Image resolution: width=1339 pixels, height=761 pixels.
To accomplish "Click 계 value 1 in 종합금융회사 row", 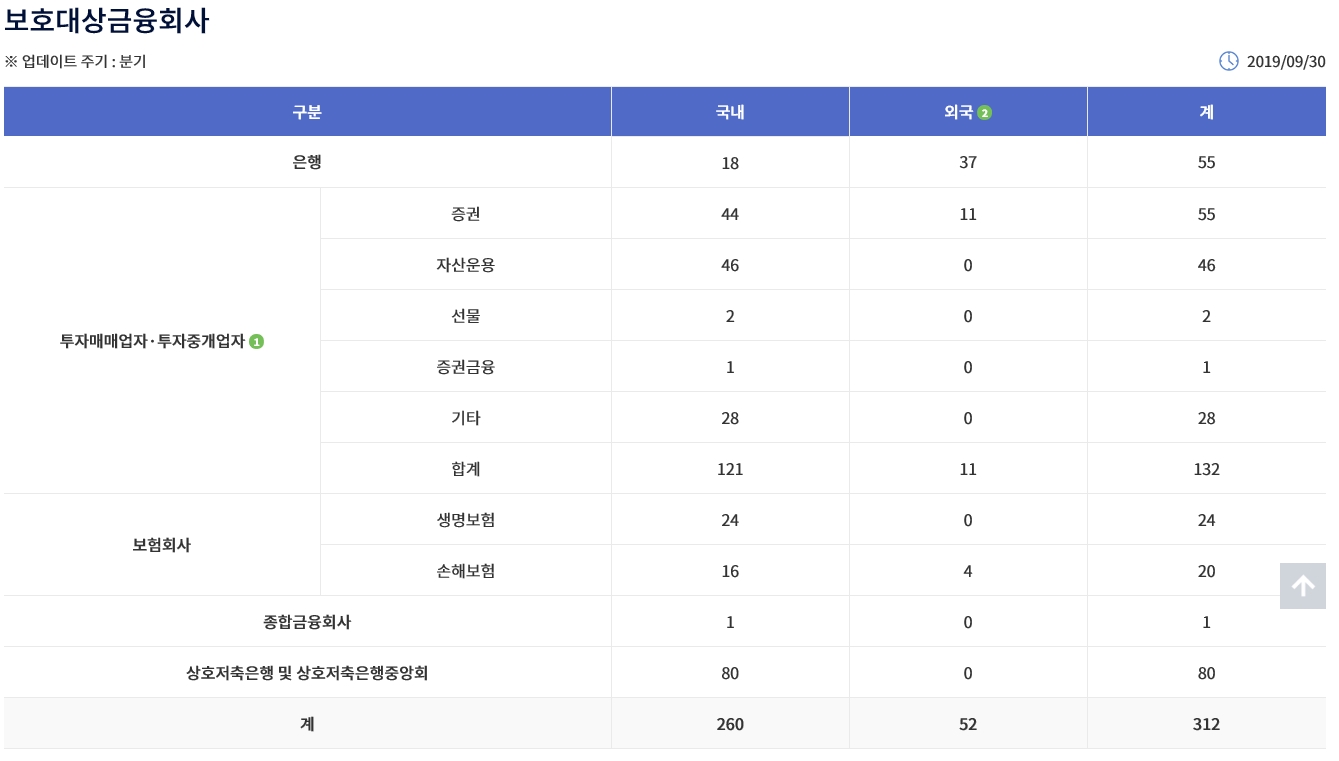I will tap(1207, 622).
